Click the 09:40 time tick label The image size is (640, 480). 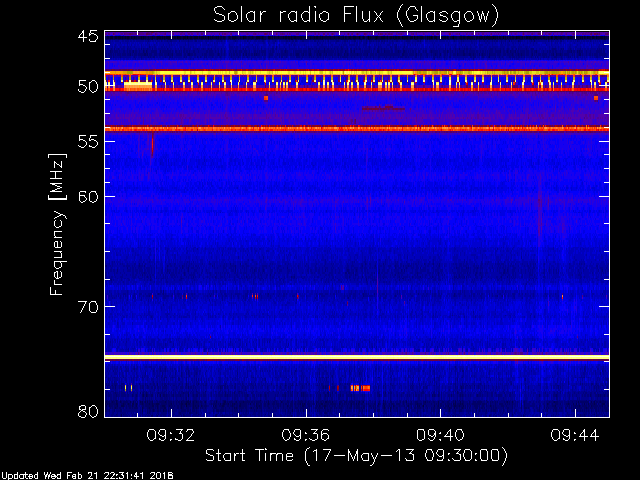[440, 436]
